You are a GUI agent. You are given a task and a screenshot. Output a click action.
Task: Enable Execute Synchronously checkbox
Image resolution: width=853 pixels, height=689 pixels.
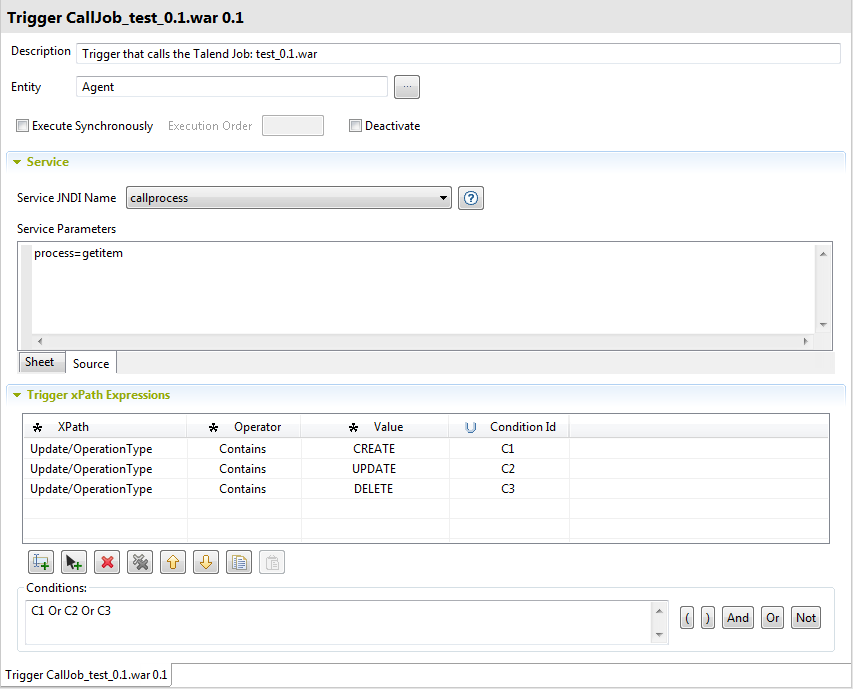point(23,126)
